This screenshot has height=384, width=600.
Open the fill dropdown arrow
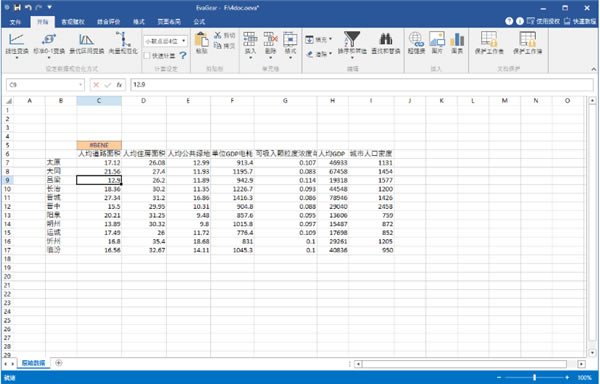330,39
